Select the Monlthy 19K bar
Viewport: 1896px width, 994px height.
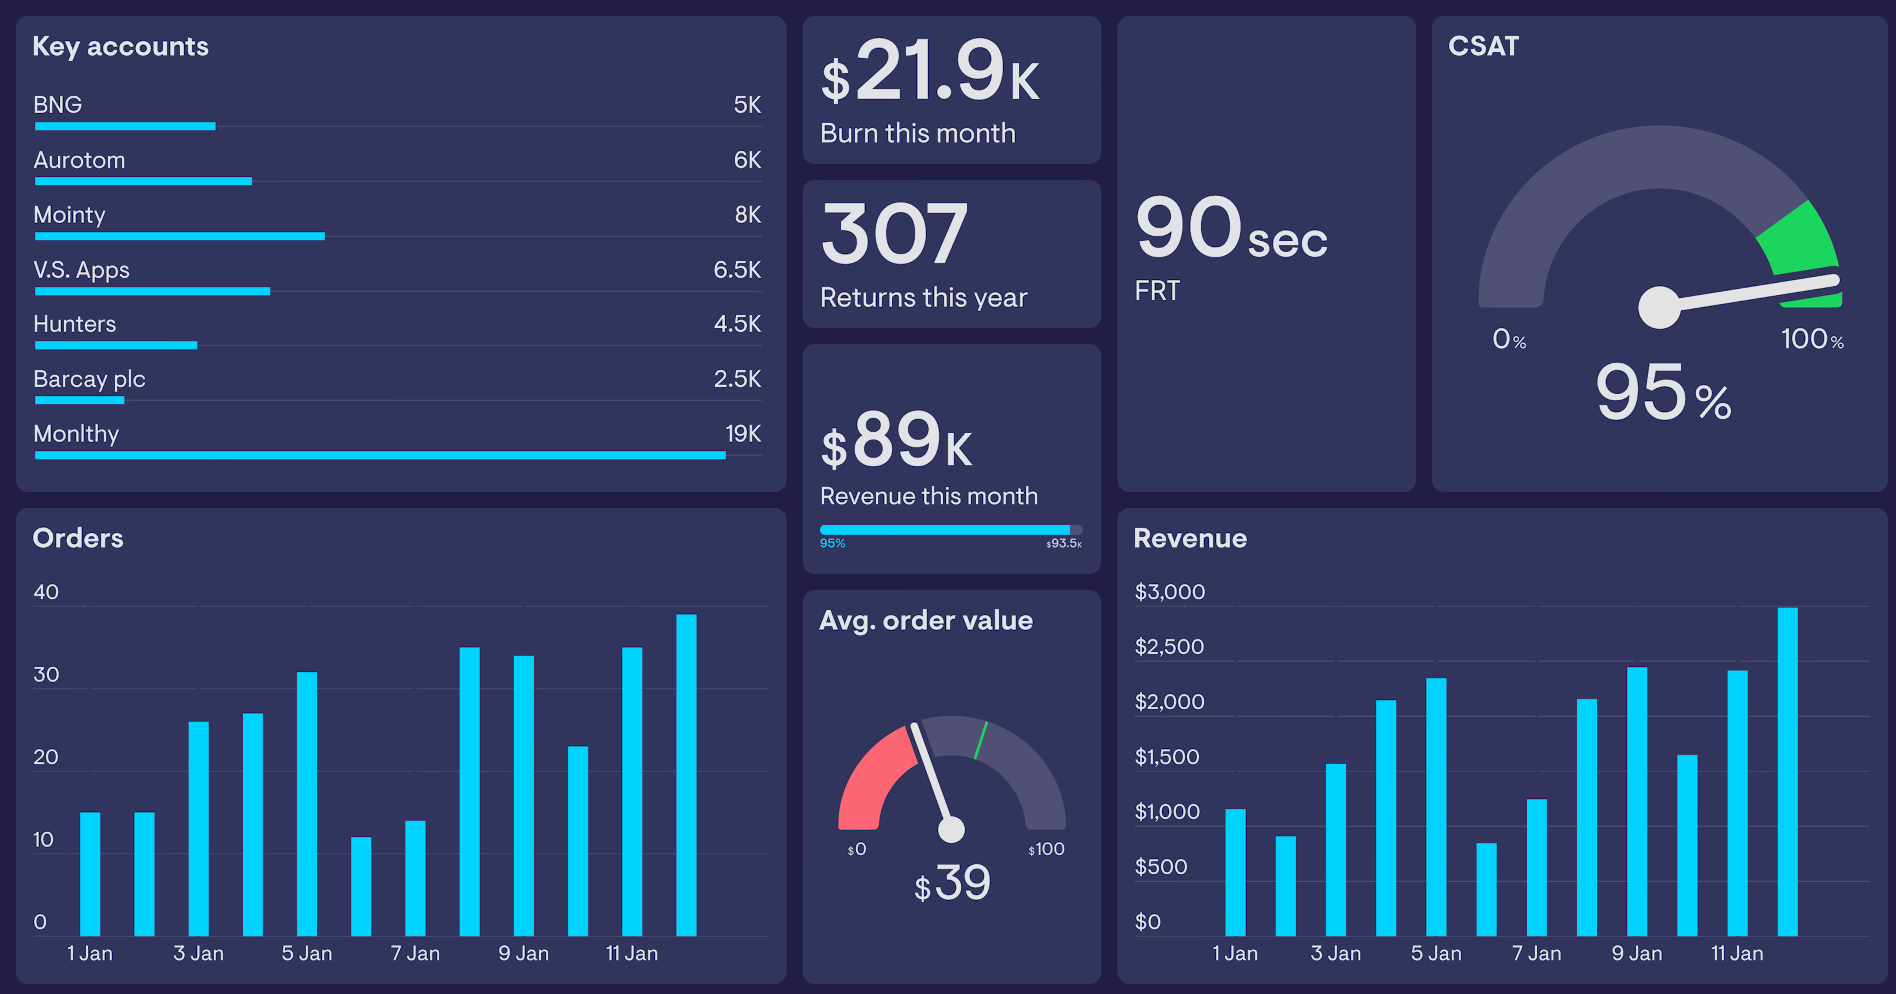(x=380, y=455)
